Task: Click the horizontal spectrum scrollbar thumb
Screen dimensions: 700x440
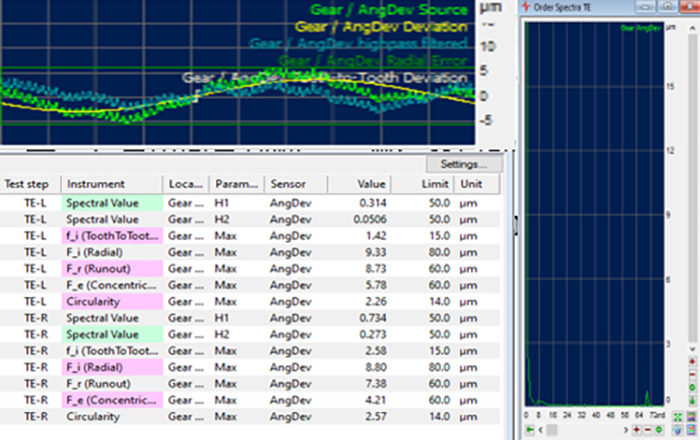Action: click(552, 430)
